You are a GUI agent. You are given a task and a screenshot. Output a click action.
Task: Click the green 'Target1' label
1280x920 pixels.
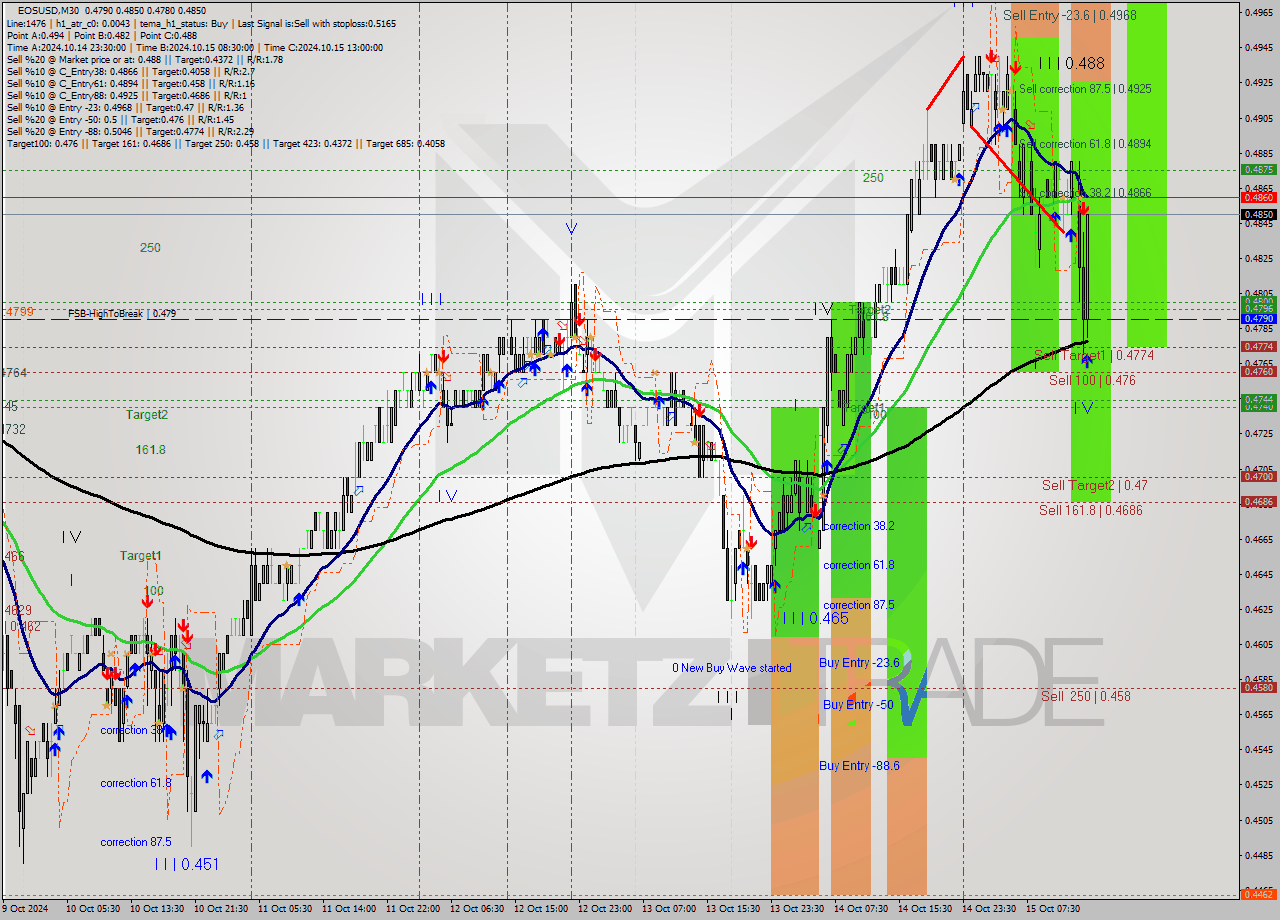tap(140, 556)
